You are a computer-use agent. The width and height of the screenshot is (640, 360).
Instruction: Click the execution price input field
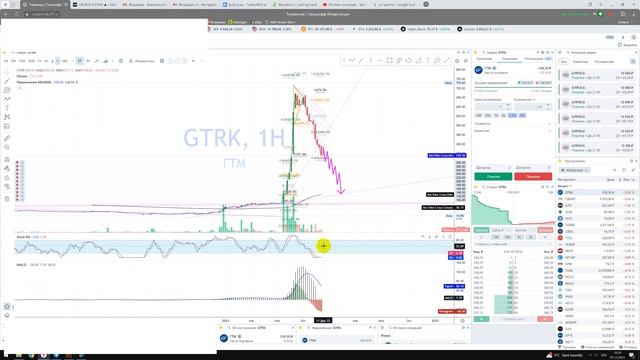coord(492,107)
